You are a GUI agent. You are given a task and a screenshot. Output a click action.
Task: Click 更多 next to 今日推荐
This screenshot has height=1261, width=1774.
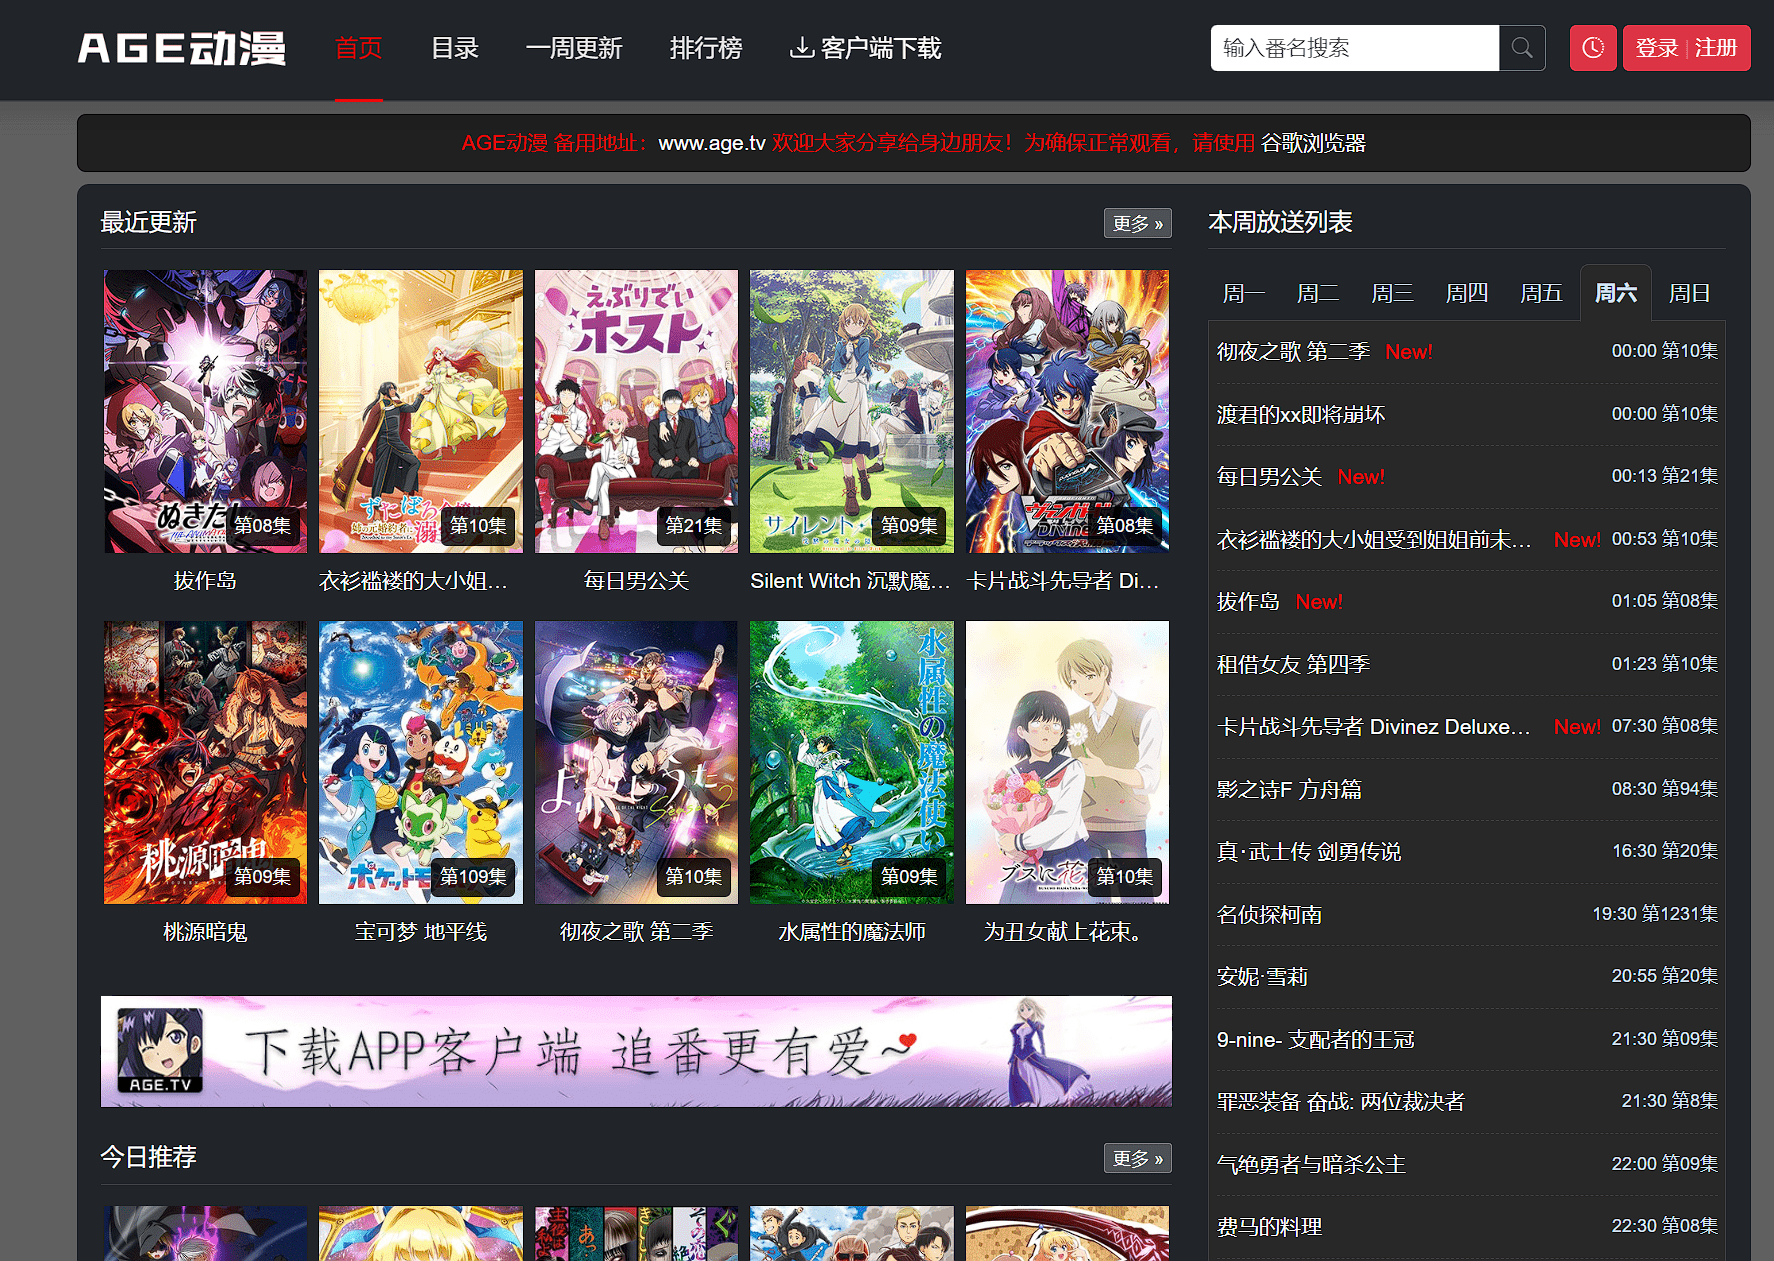(1138, 1158)
